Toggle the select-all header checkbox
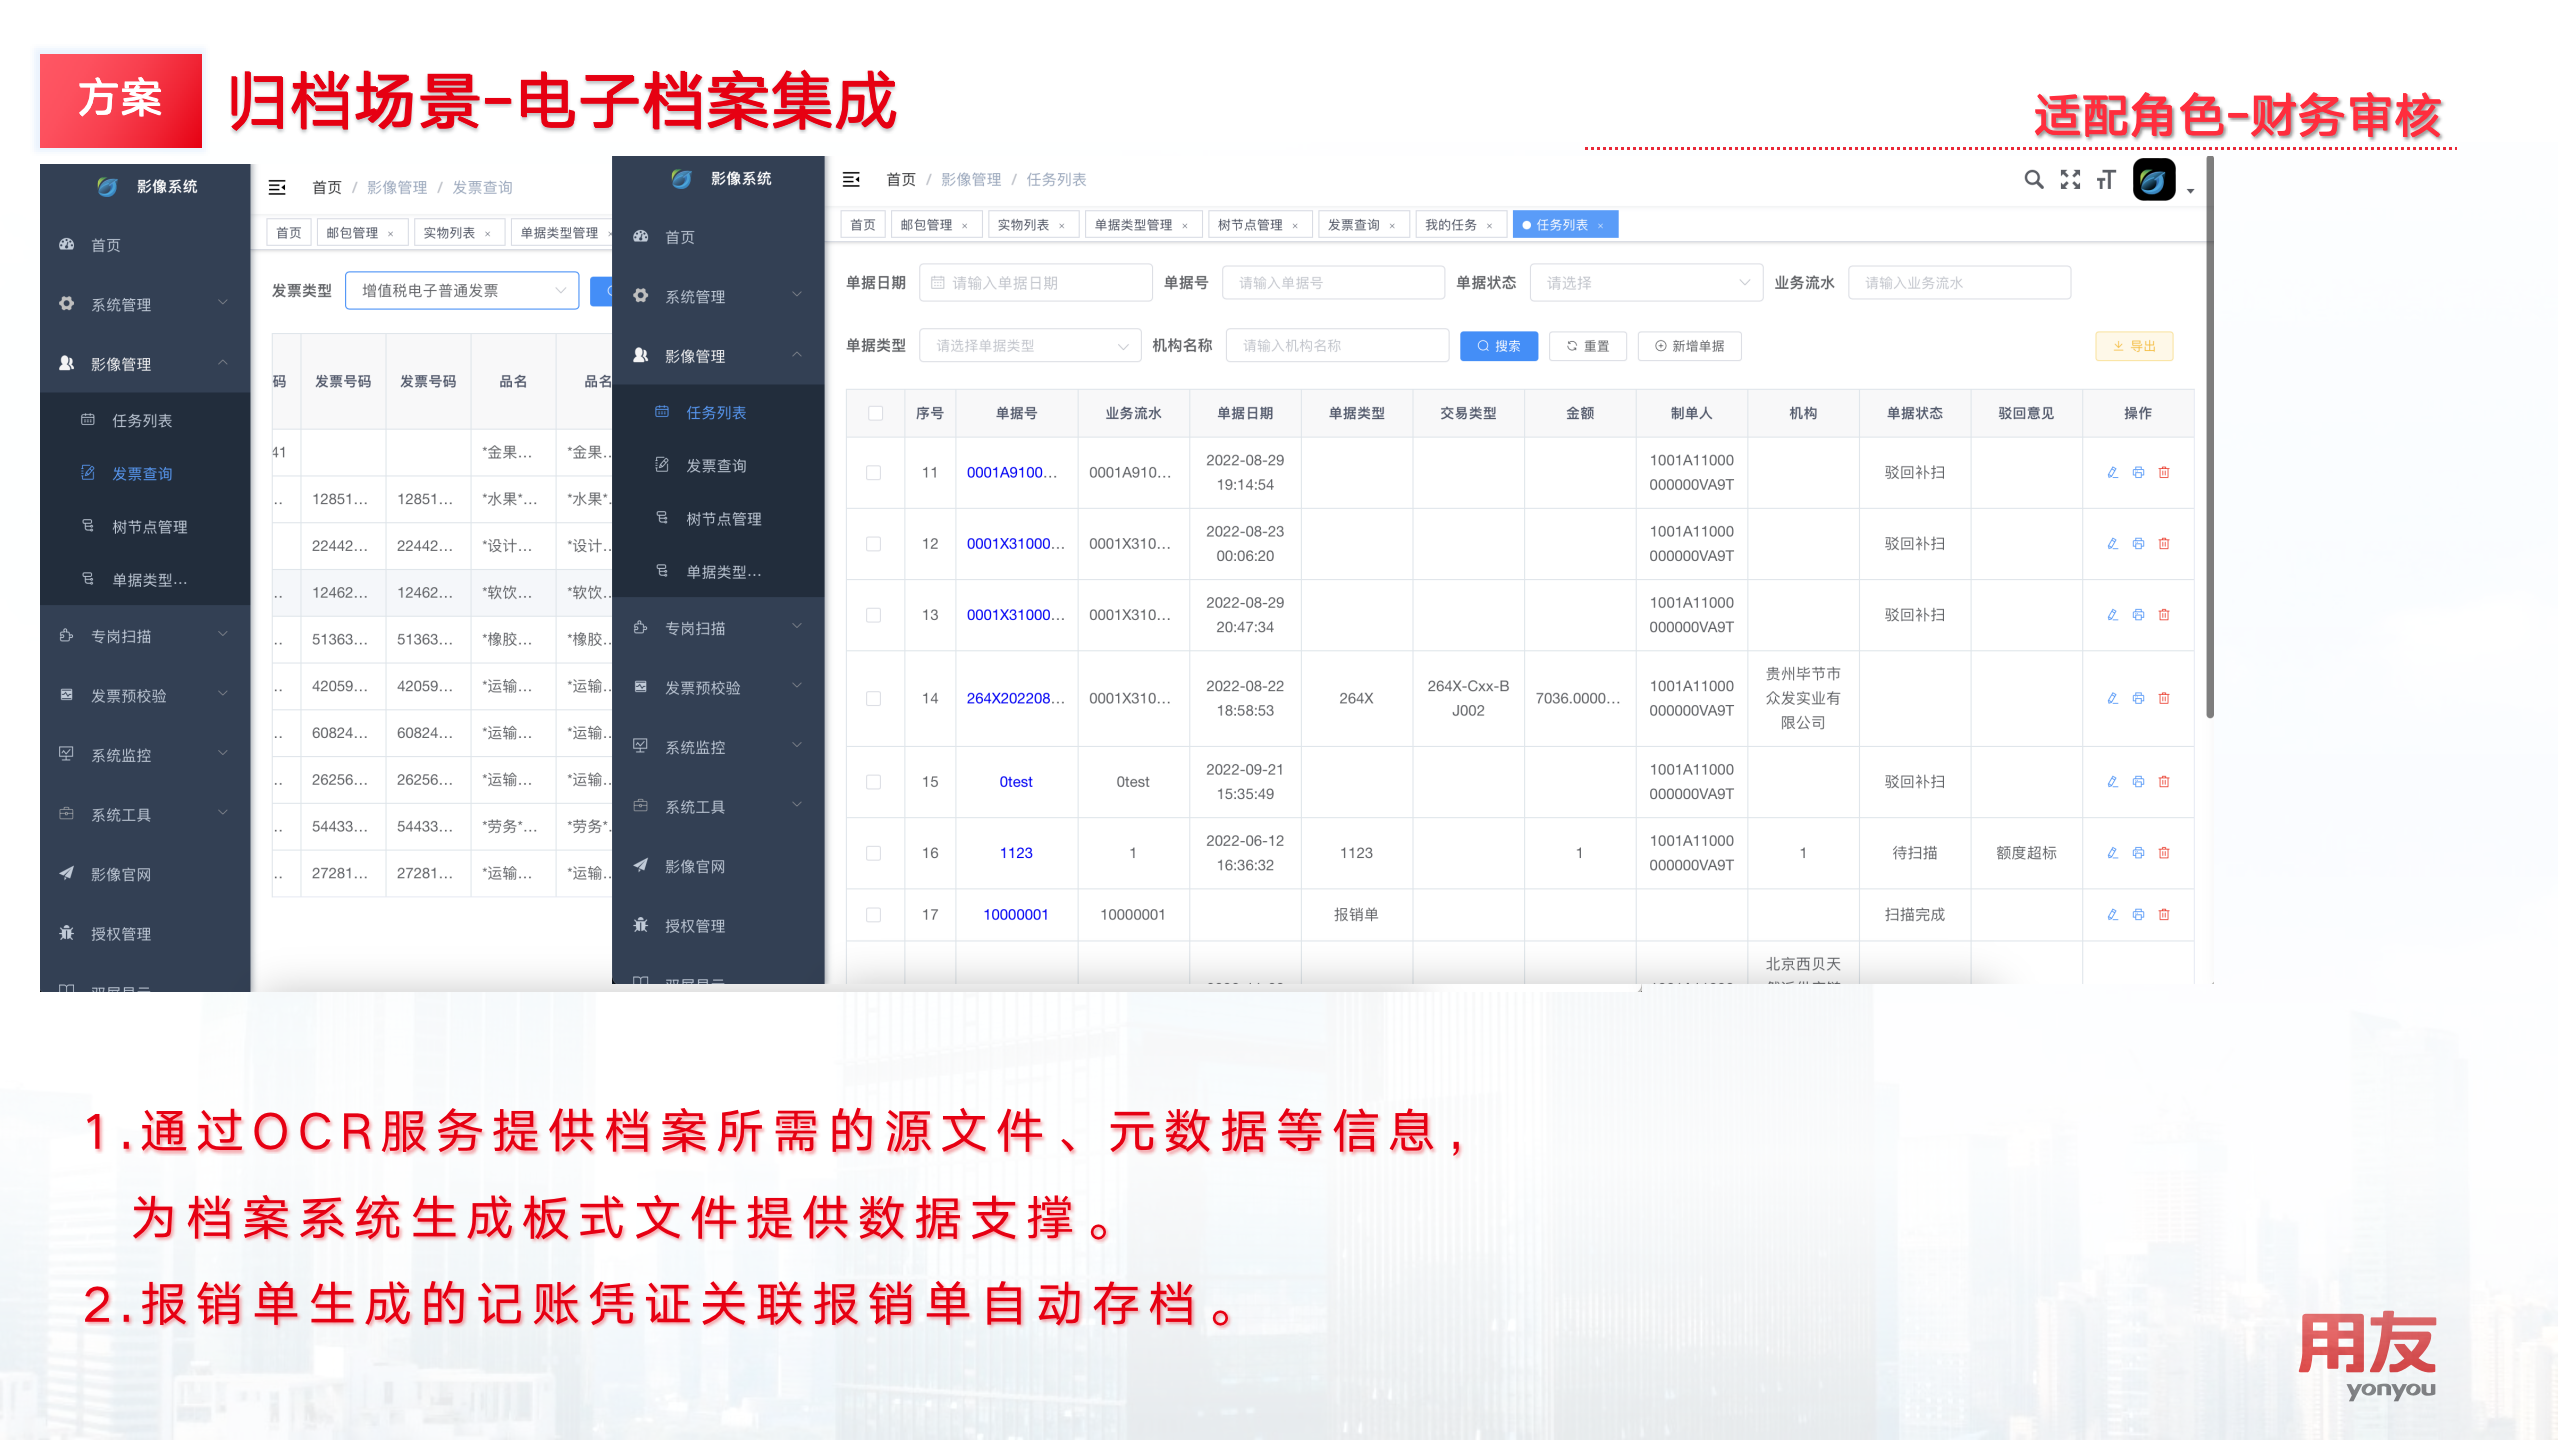 click(x=876, y=413)
